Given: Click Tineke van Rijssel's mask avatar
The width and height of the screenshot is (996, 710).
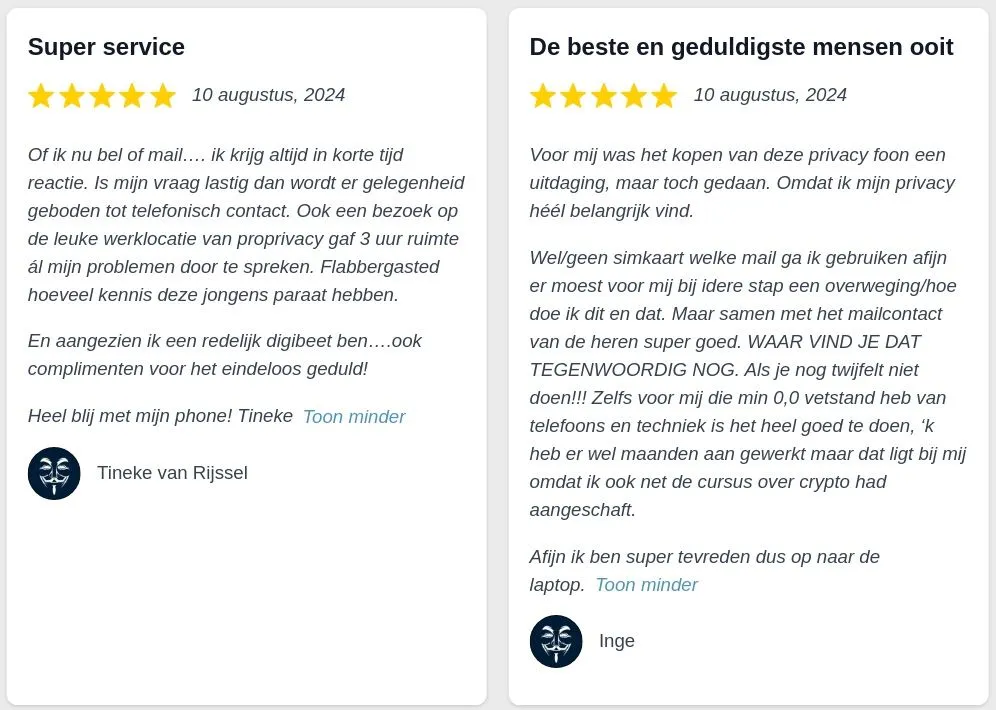Looking at the screenshot, I should (54, 473).
